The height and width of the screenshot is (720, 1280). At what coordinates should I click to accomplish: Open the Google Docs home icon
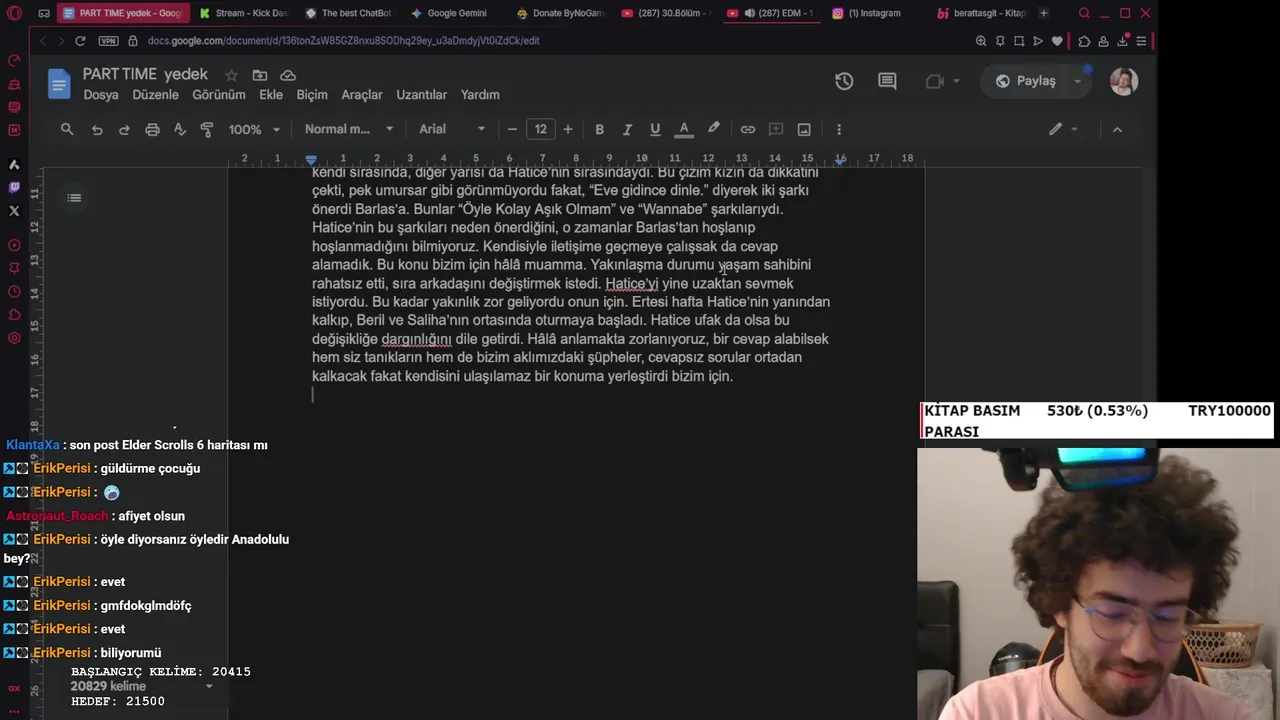point(59,83)
